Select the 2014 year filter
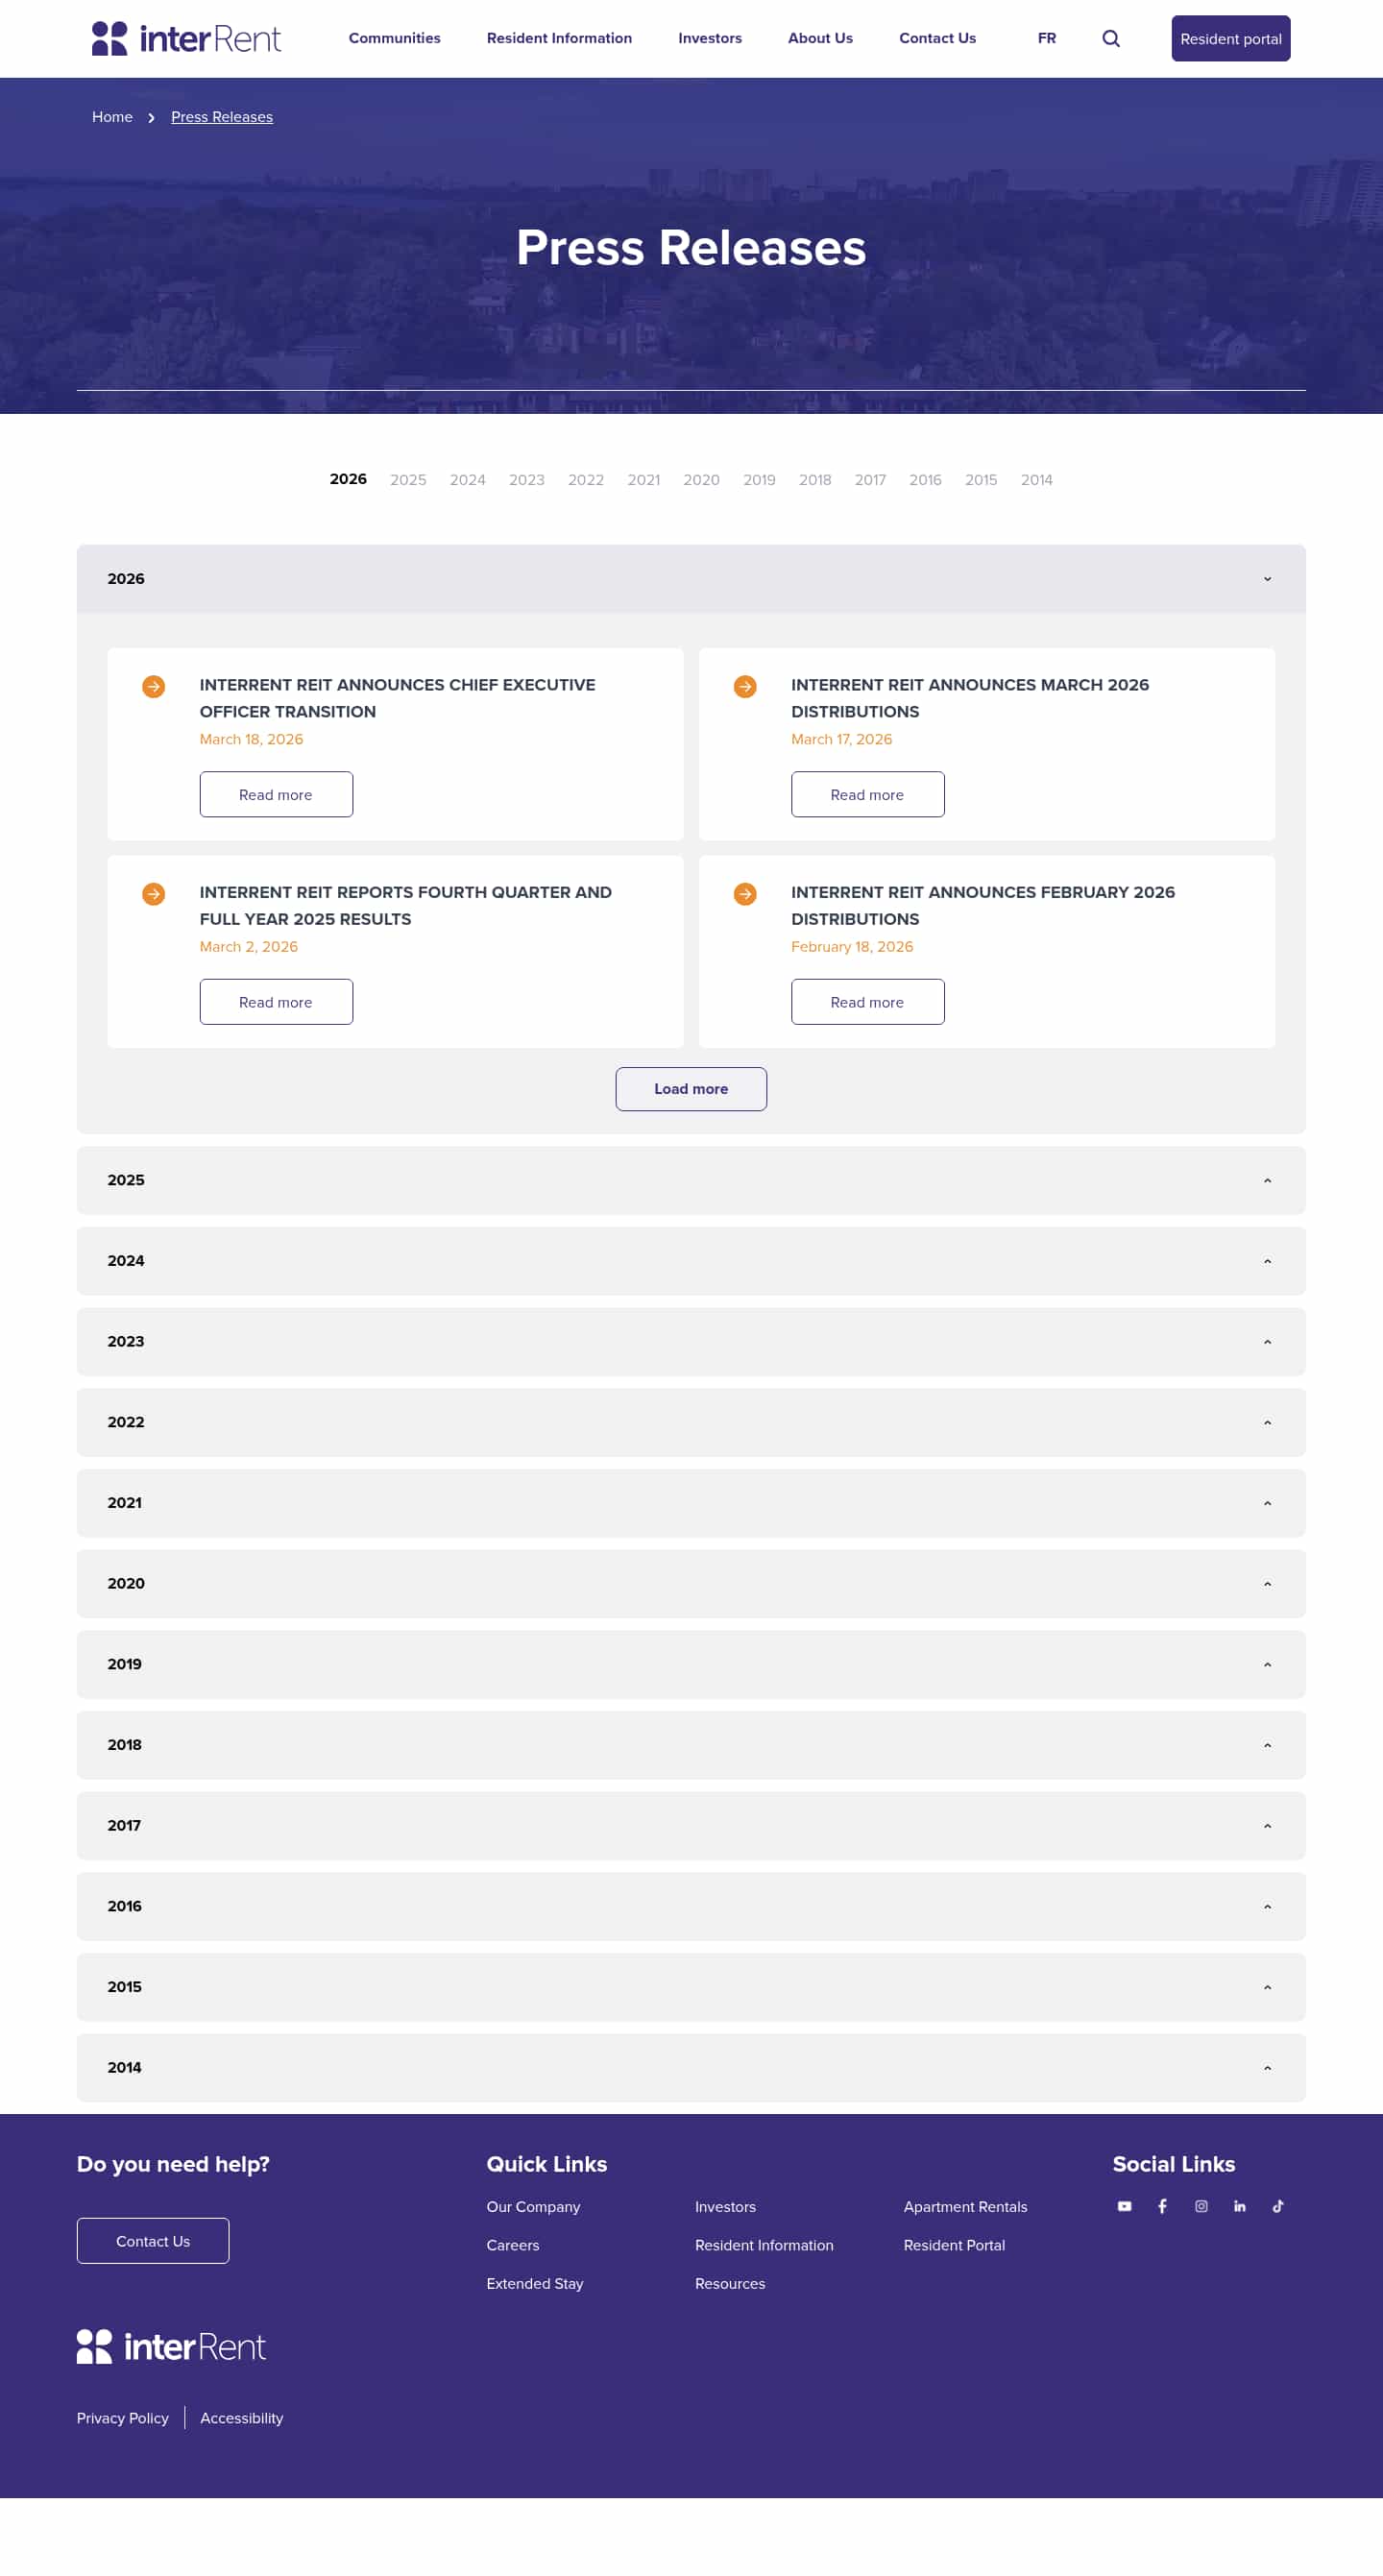 1037,480
